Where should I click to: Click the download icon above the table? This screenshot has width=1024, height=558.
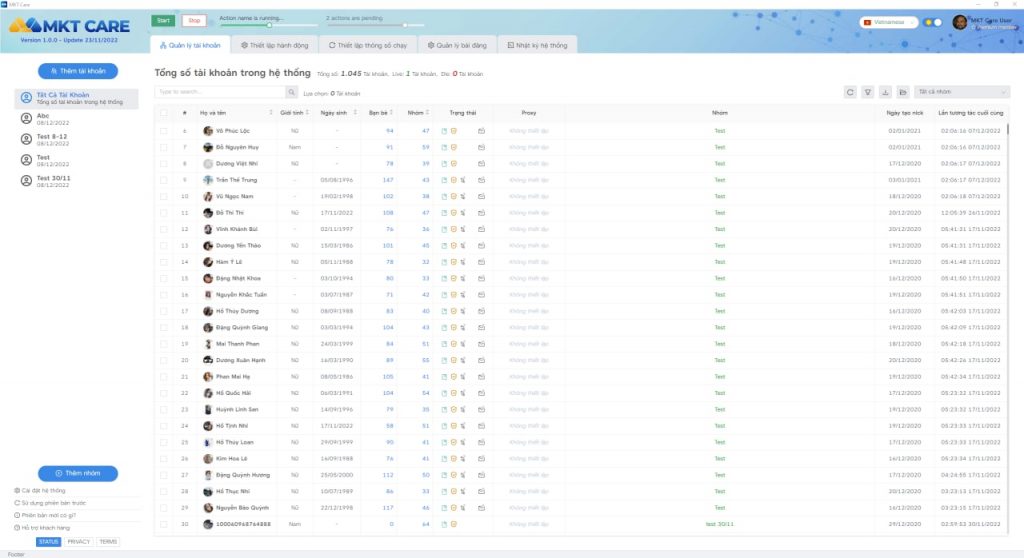point(885,92)
